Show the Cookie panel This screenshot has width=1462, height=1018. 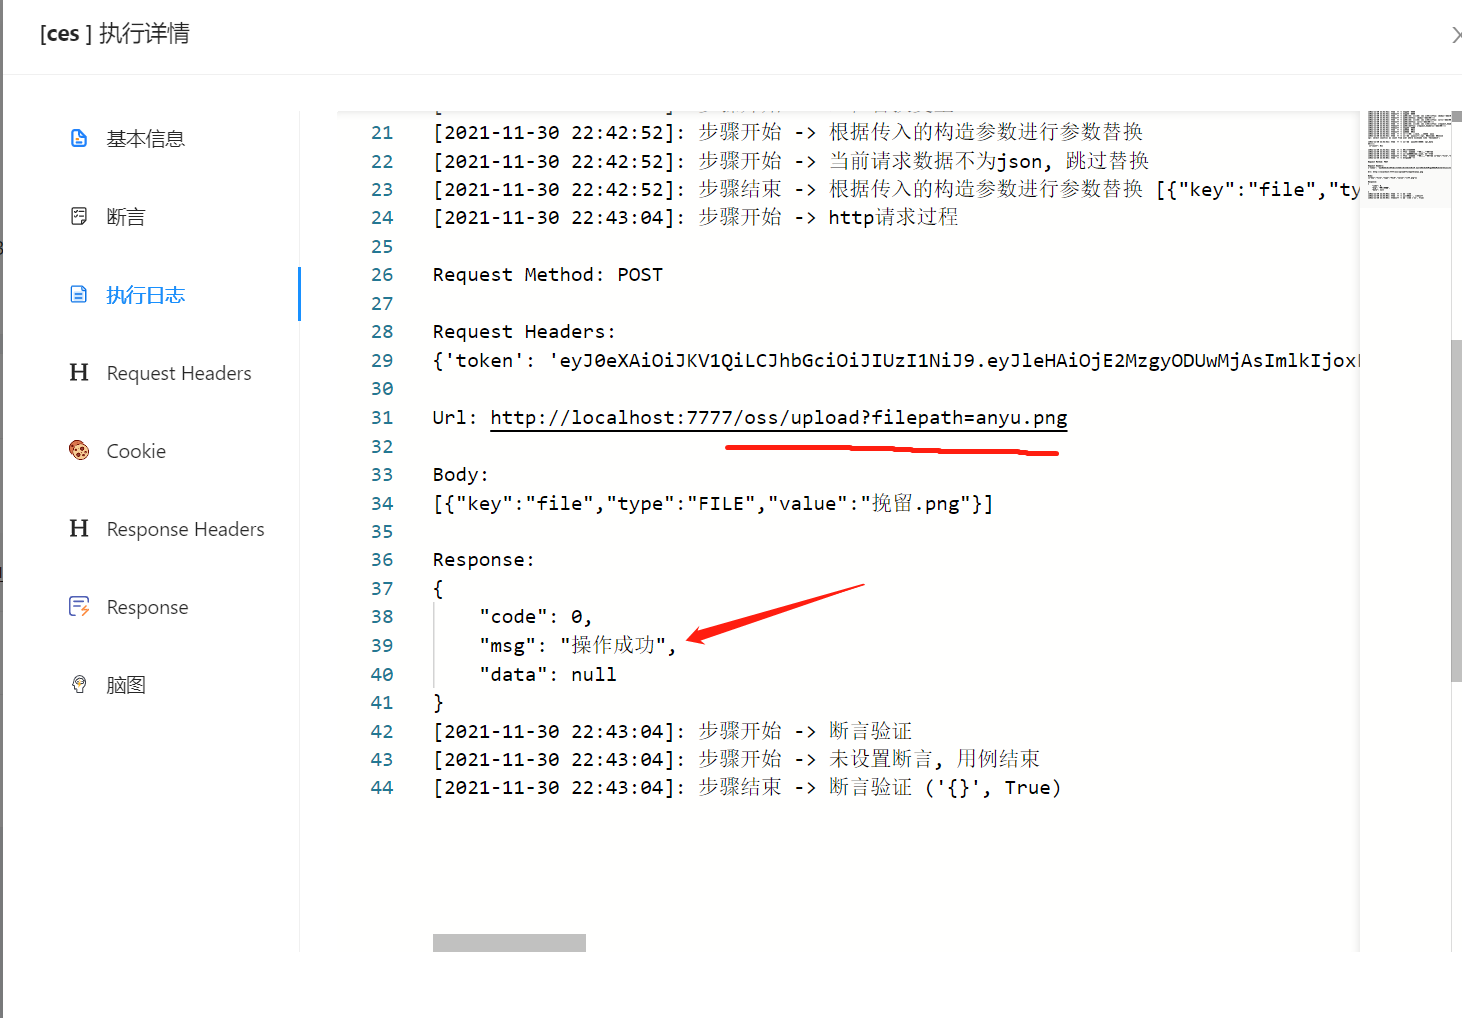coord(136,451)
